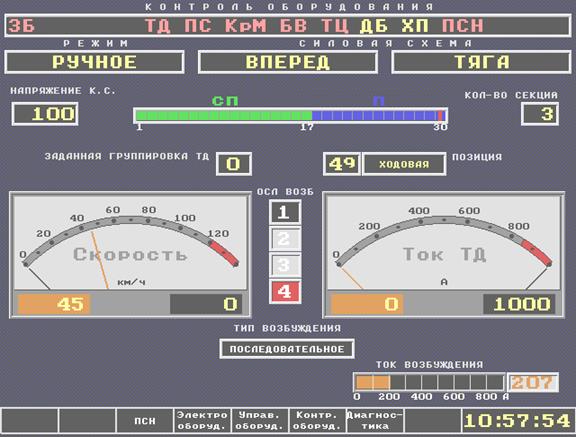
Task: Click the ПС equipment status indicator
Action: pos(198,26)
